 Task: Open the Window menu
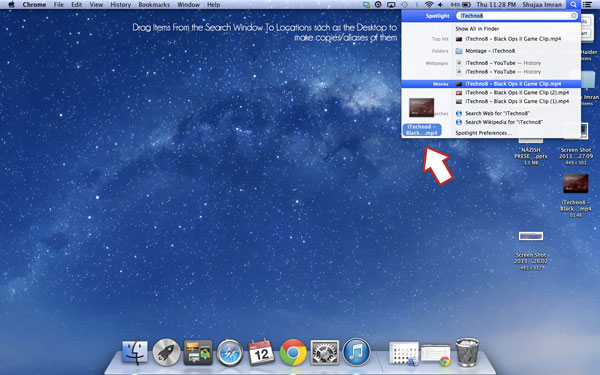(x=188, y=5)
